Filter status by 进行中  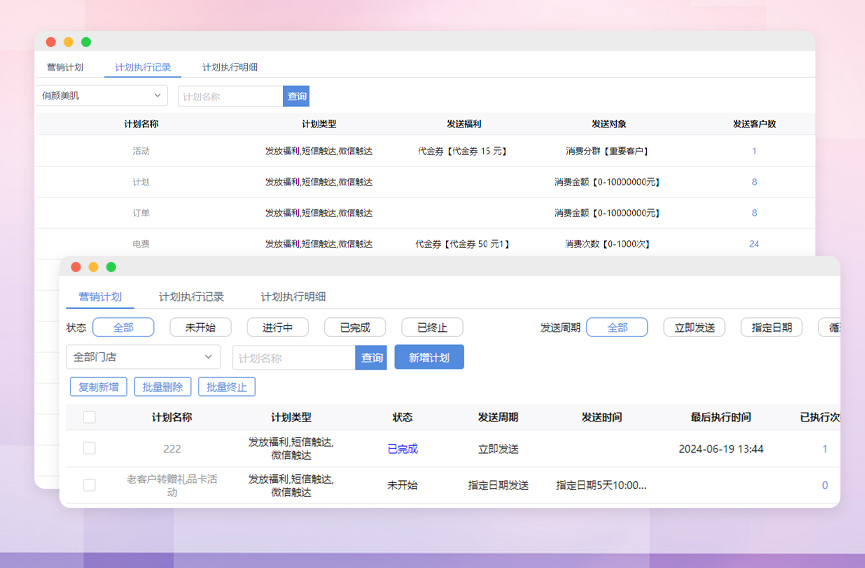pos(278,327)
